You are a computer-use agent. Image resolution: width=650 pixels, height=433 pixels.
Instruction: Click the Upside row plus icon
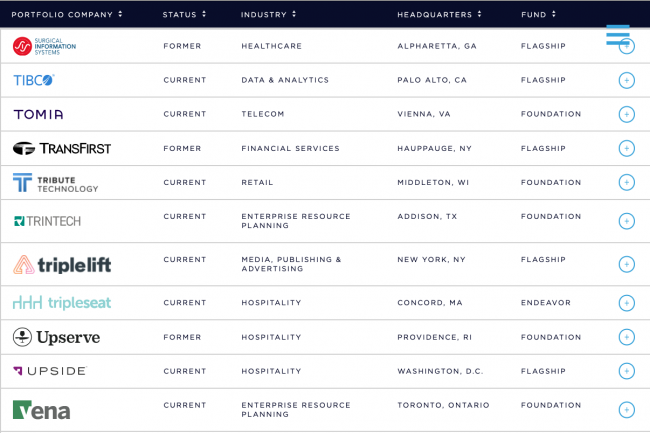tap(626, 371)
